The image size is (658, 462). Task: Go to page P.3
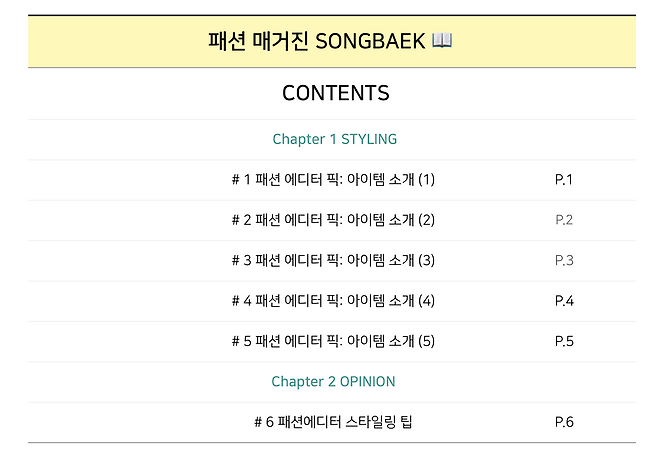click(564, 261)
